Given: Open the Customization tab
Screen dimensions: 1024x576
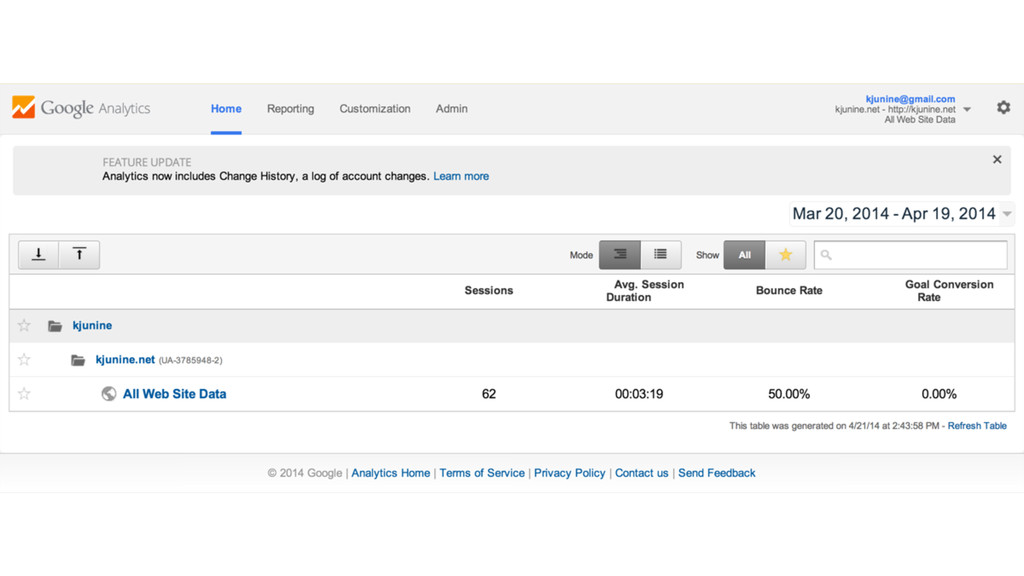Looking at the screenshot, I should tap(375, 108).
